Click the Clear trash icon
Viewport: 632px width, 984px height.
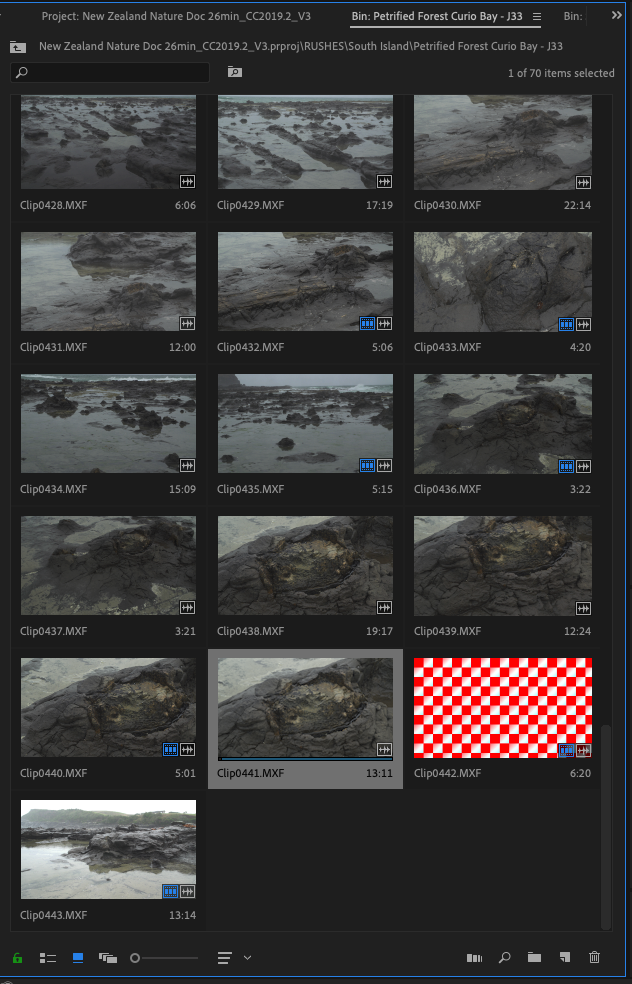pyautogui.click(x=594, y=958)
